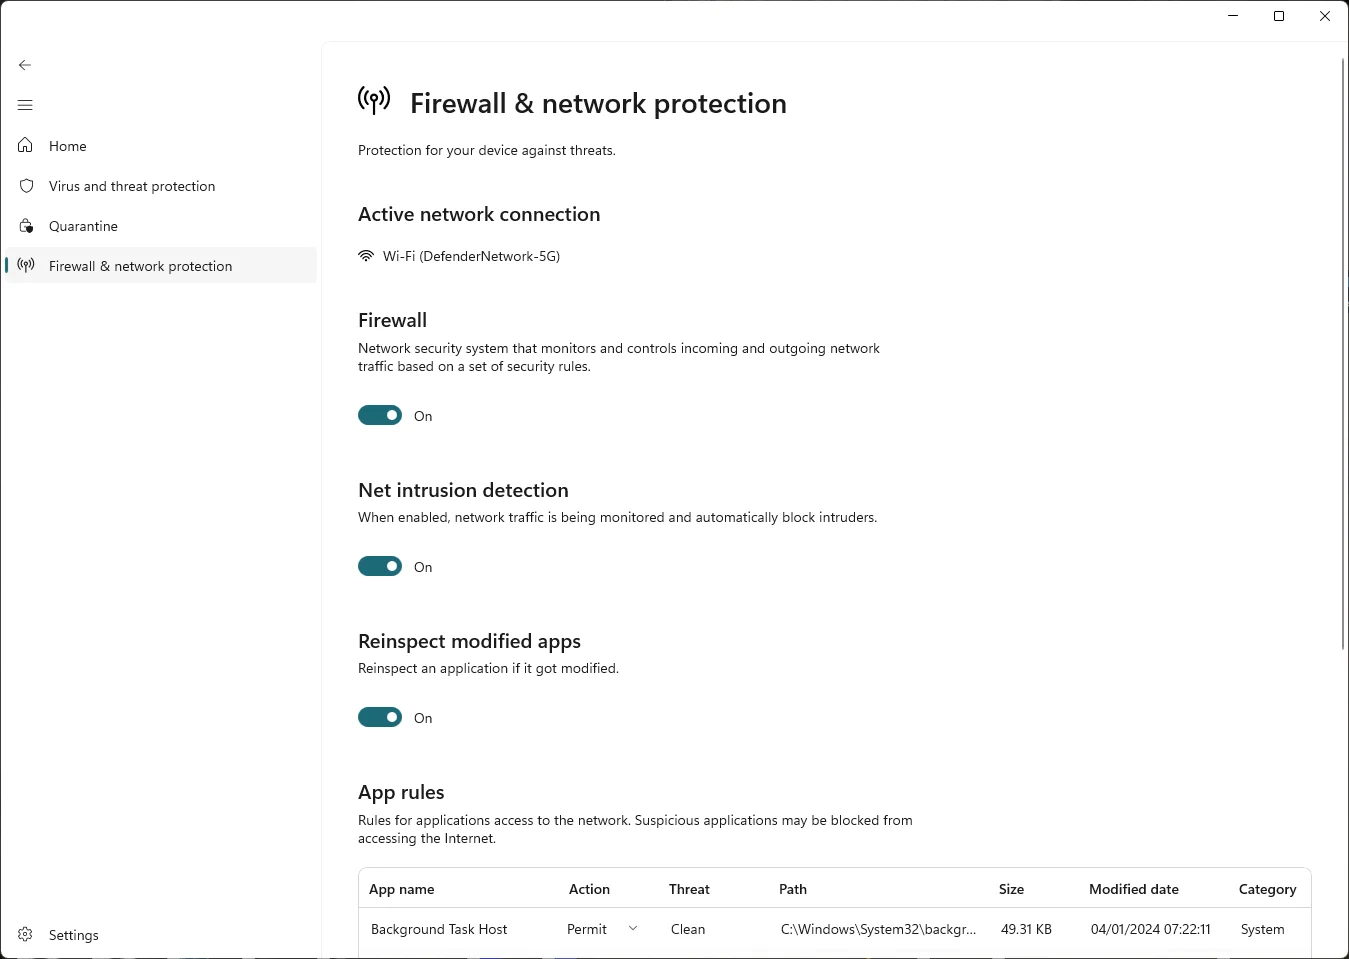
Task: Select the Background Task Host row
Action: click(x=835, y=929)
